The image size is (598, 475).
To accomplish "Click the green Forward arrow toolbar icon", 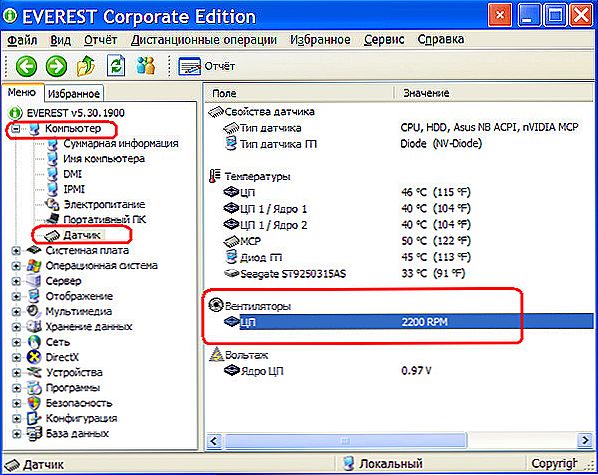I will 56,66.
